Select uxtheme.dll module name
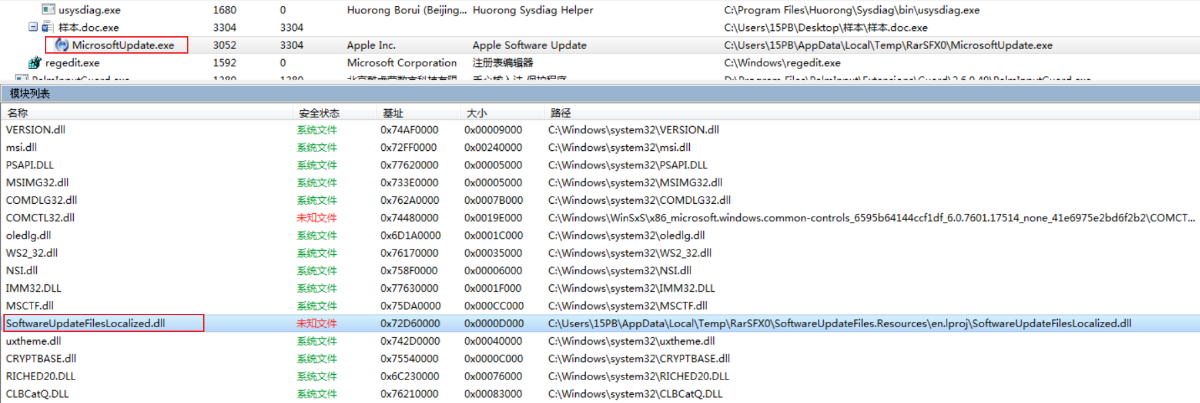The width and height of the screenshot is (1200, 403). point(35,341)
